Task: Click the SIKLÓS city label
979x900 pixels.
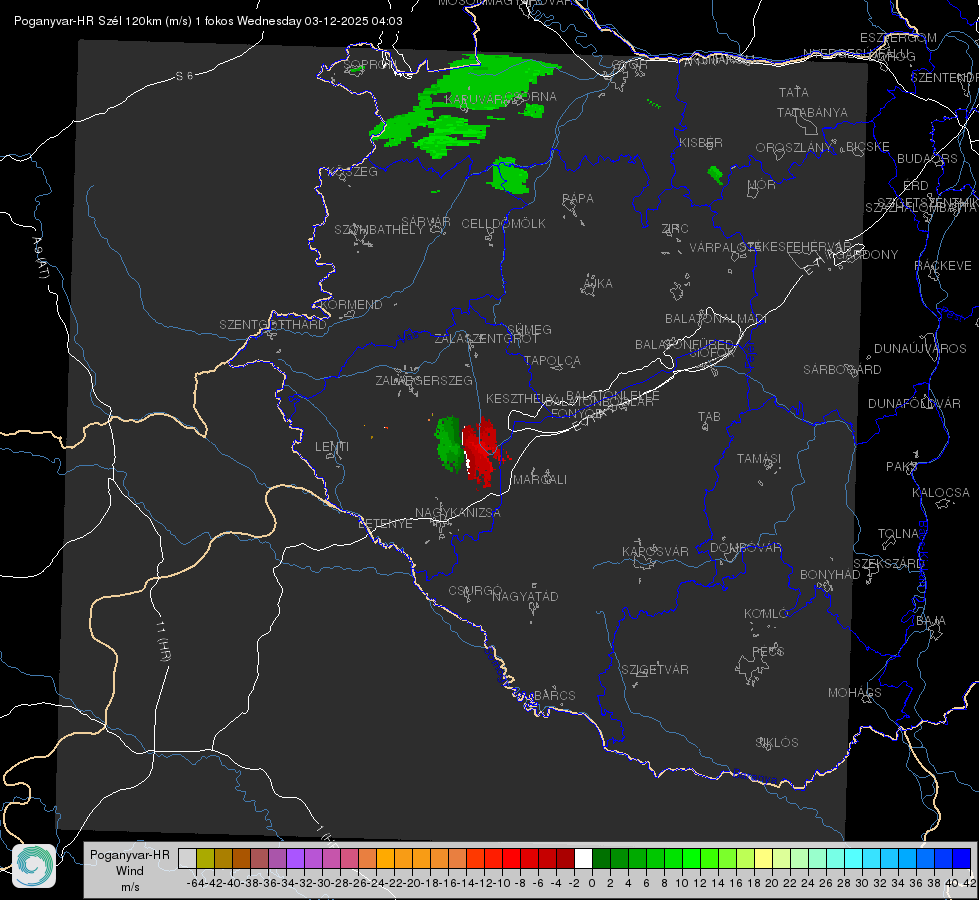Action: point(777,743)
